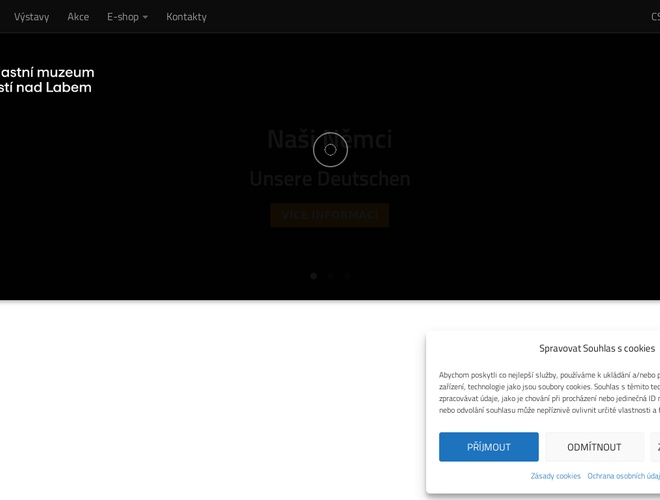Expand the E-shop dropdown menu
The height and width of the screenshot is (500, 660).
click(x=127, y=17)
